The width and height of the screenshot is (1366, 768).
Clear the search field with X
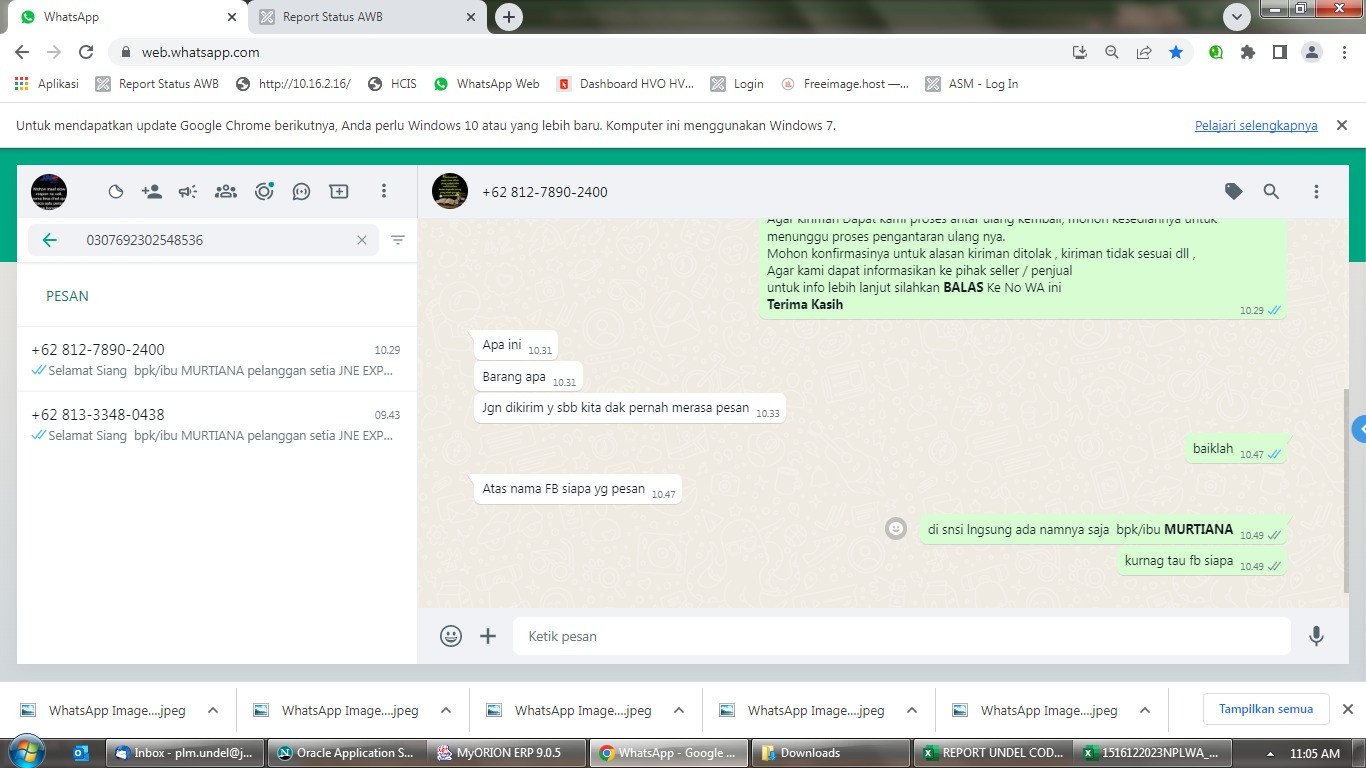coord(362,240)
